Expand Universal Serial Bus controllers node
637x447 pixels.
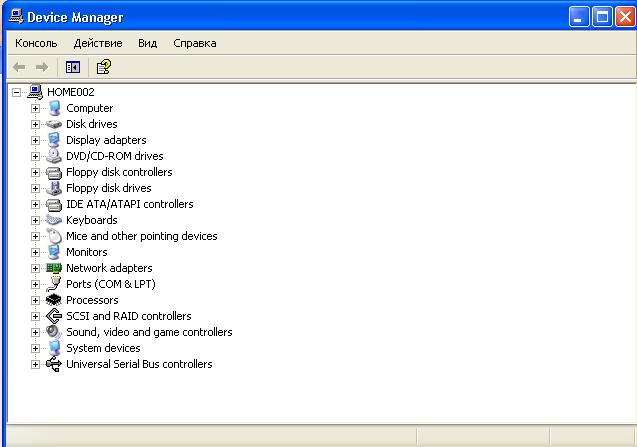point(35,365)
